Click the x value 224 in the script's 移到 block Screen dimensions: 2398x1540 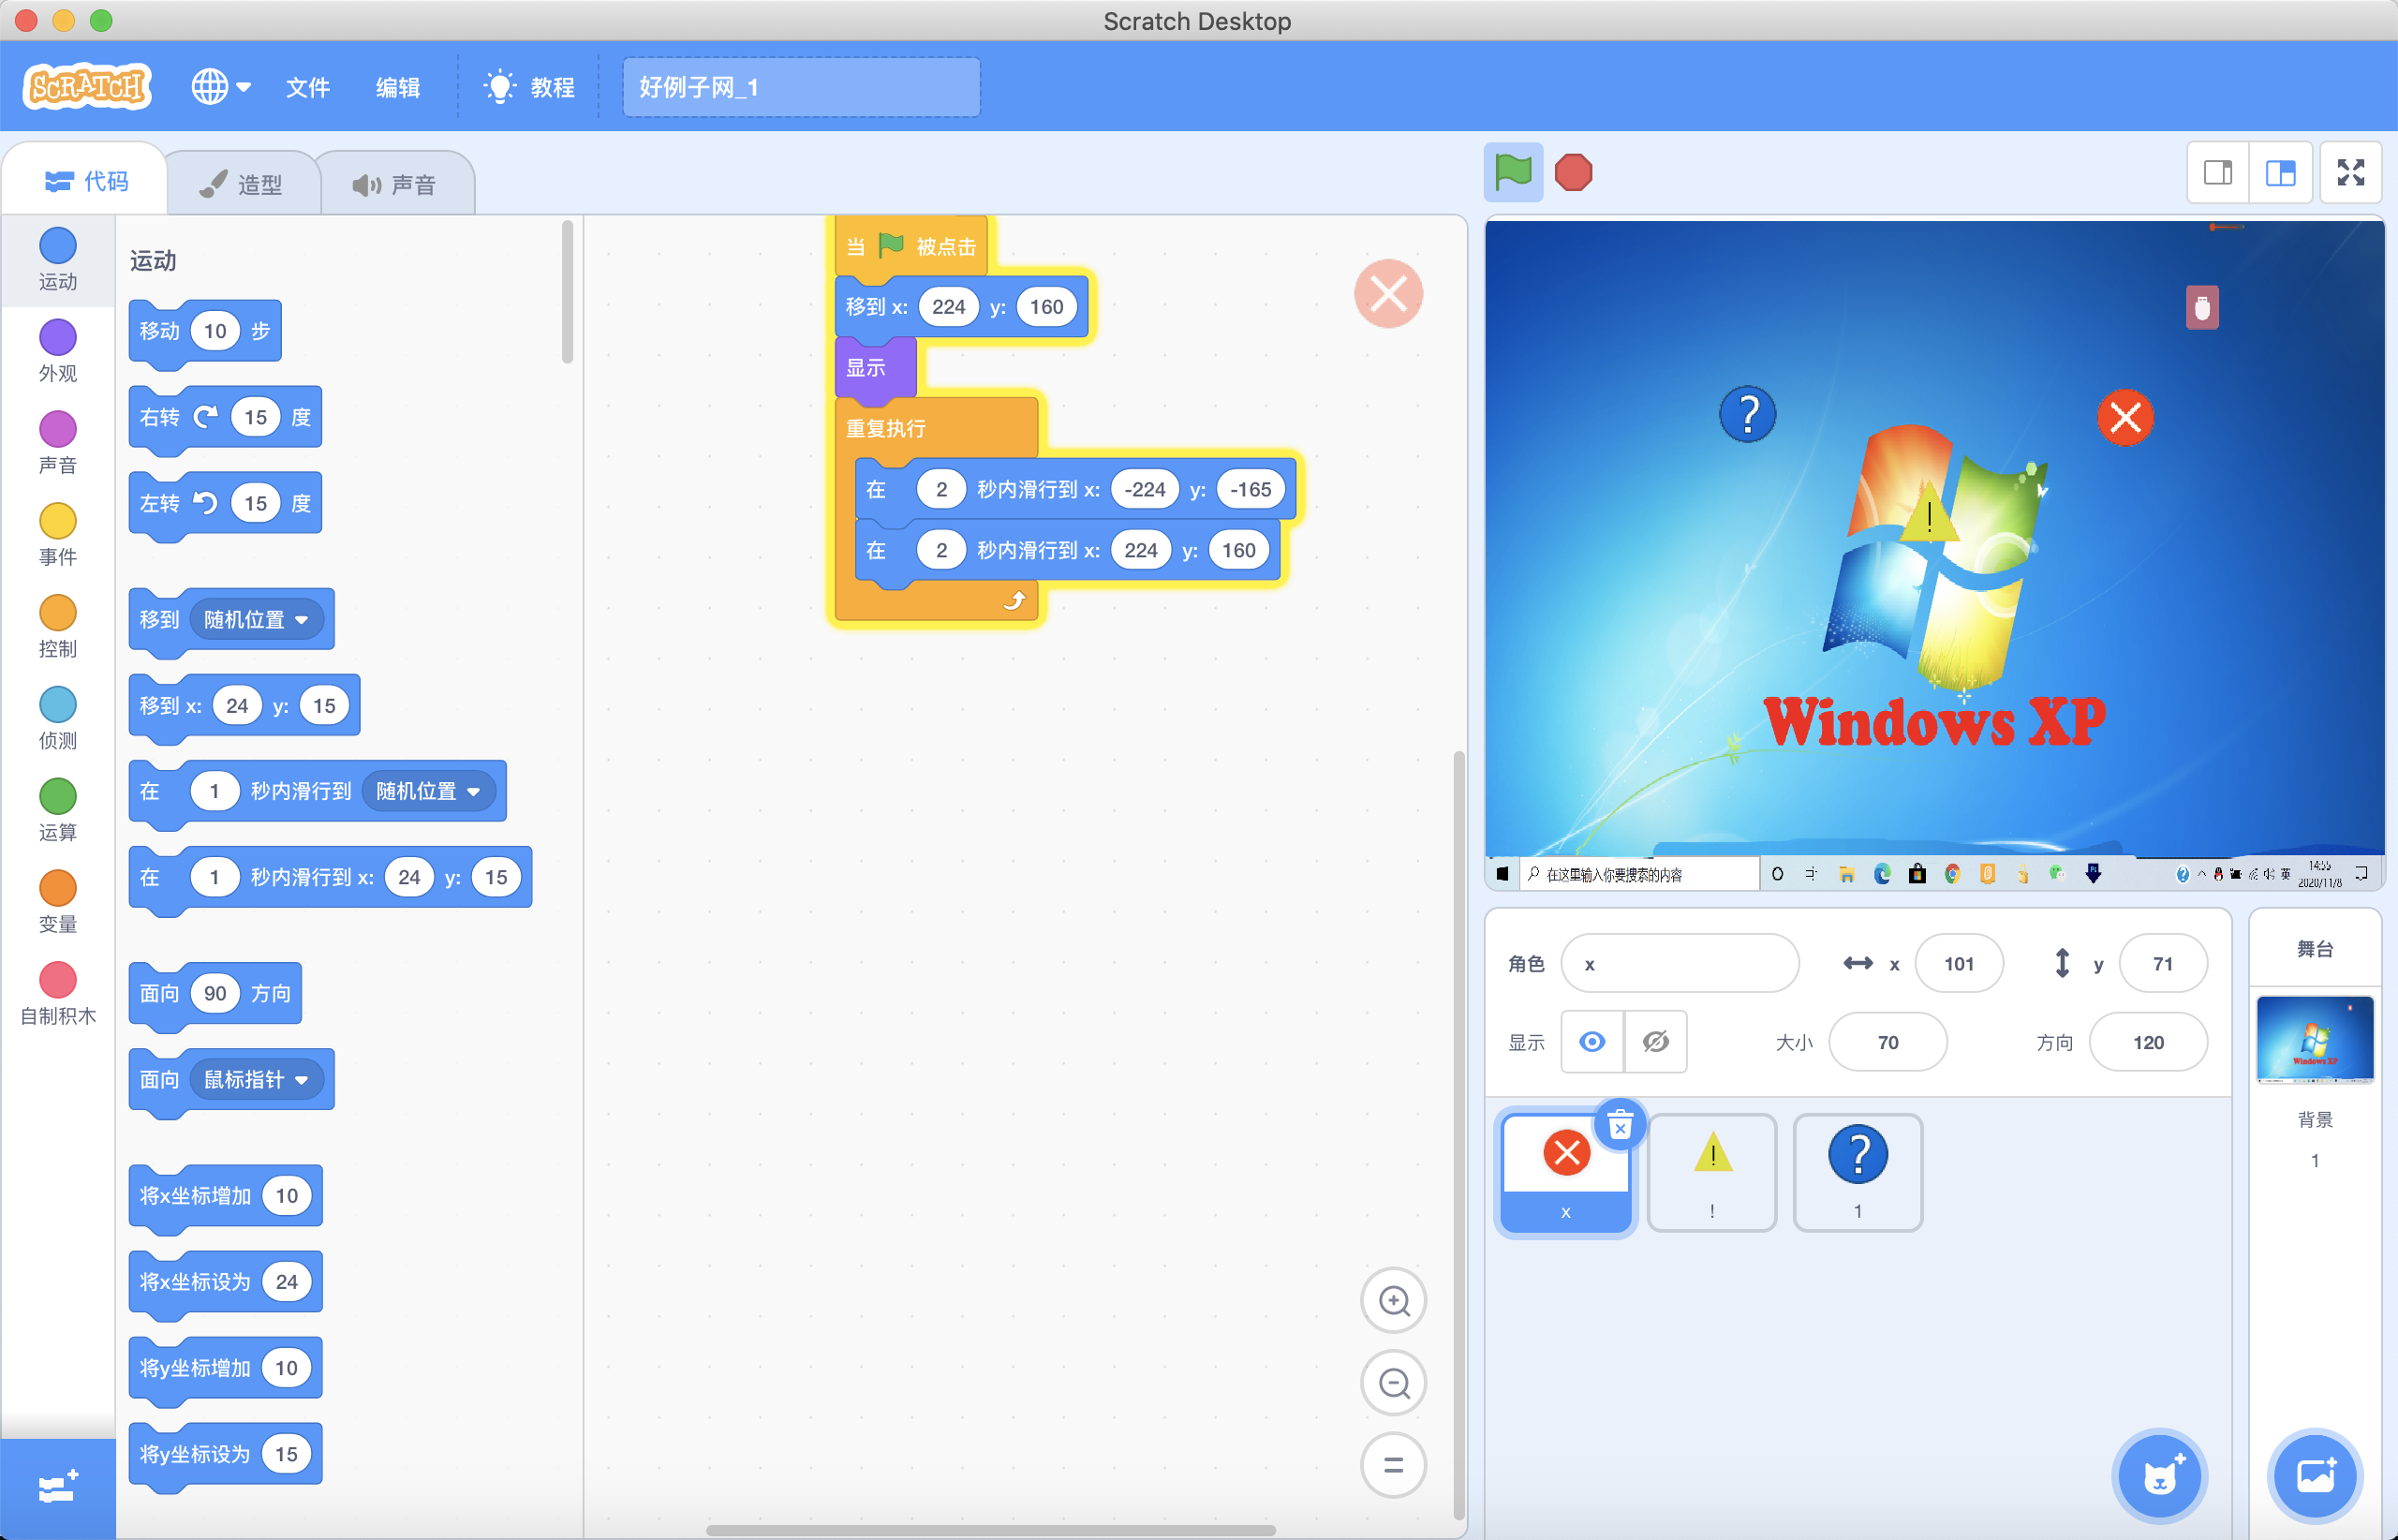pos(948,307)
